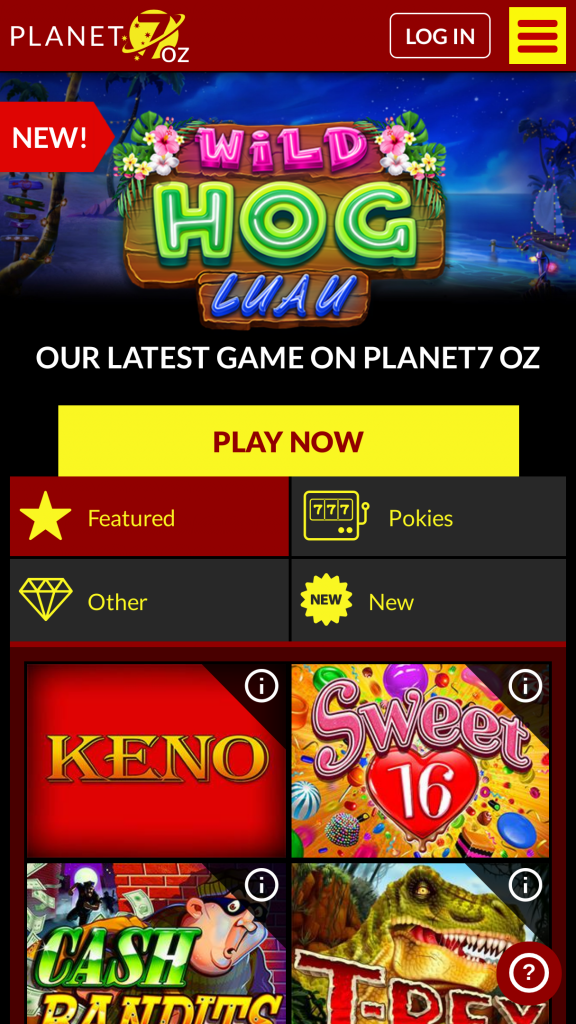Click the yellow PLAY NOW button
576x1024 pixels.
click(x=288, y=441)
